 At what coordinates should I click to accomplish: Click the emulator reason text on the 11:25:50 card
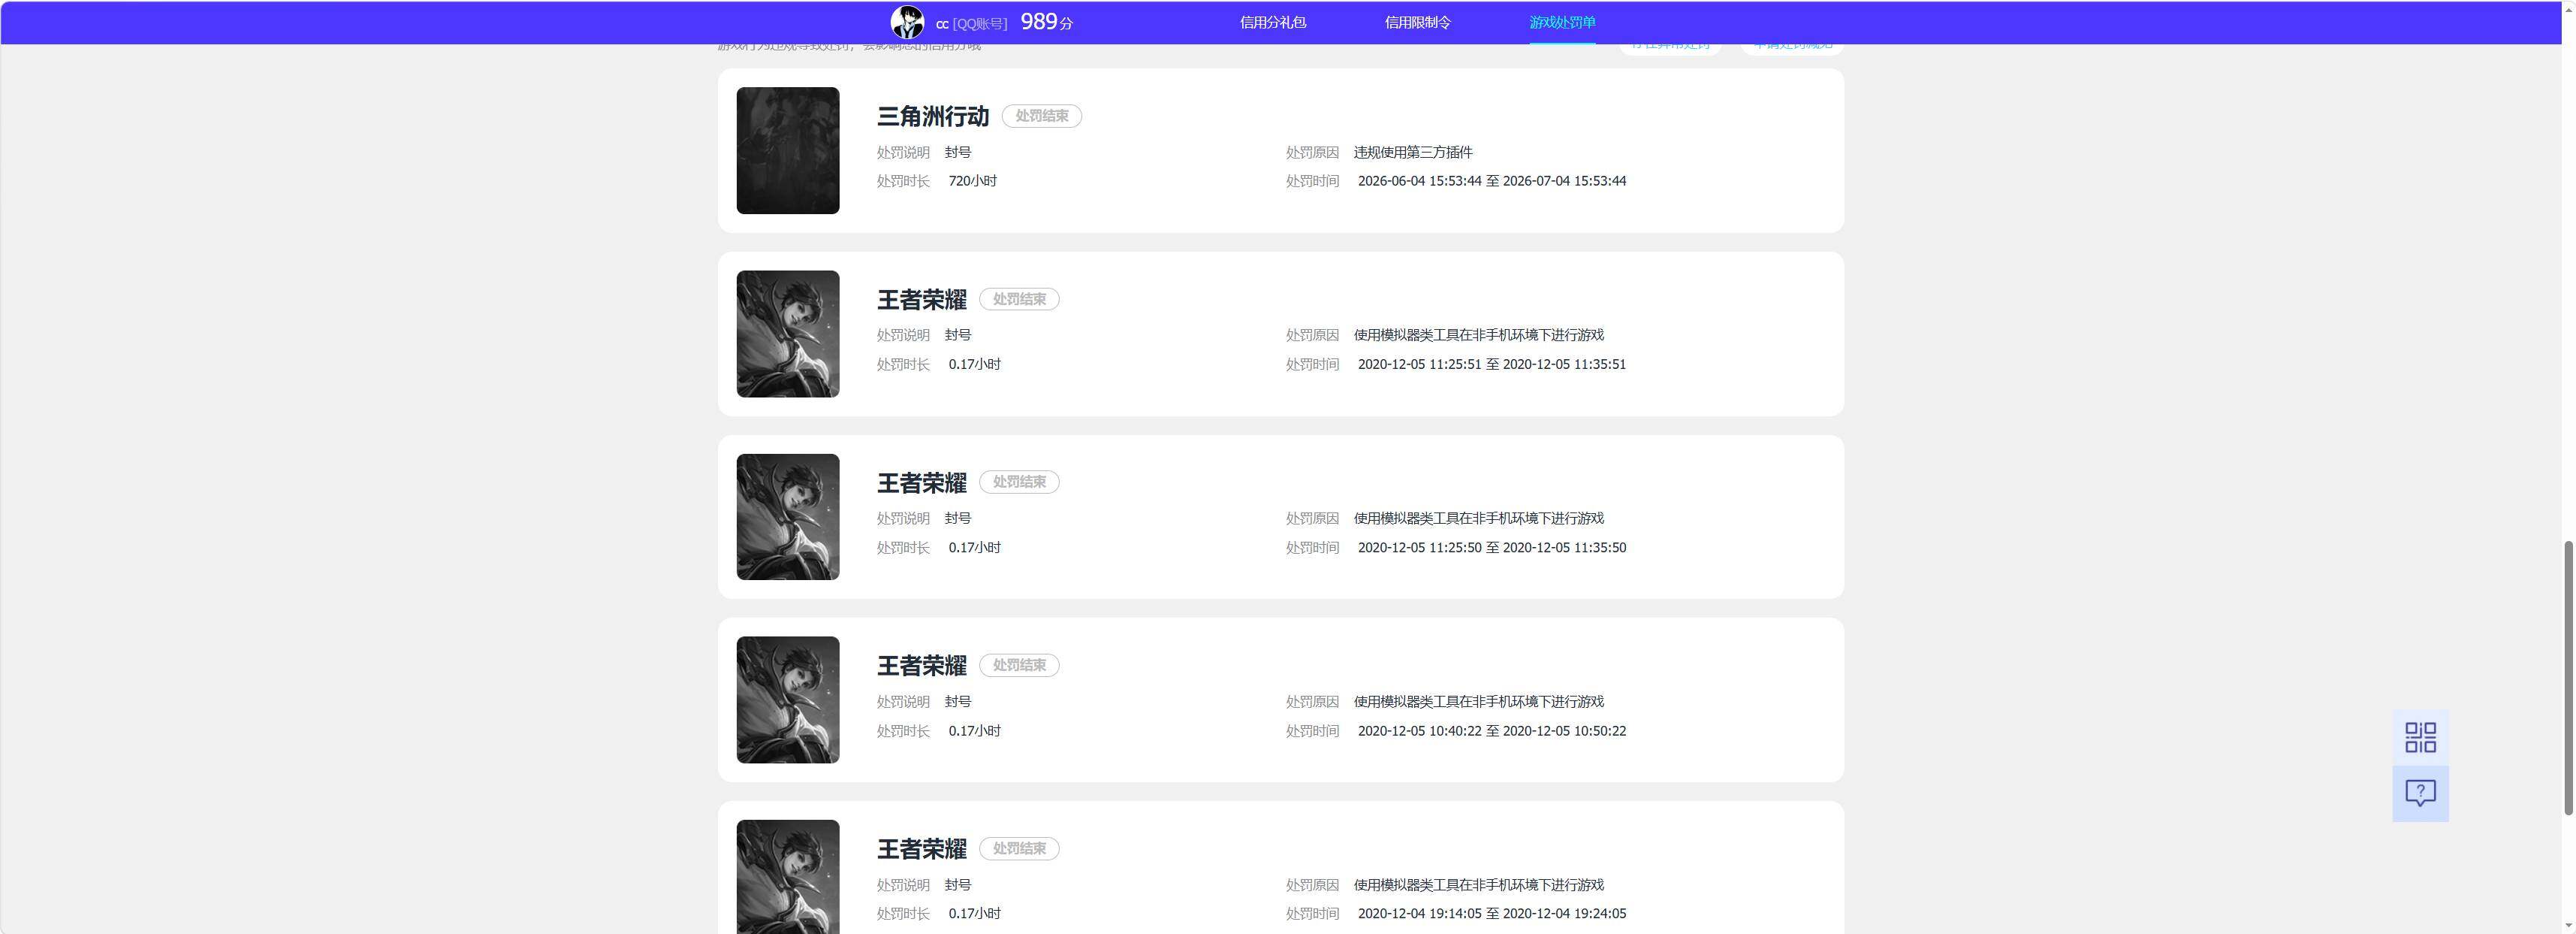(x=1479, y=518)
